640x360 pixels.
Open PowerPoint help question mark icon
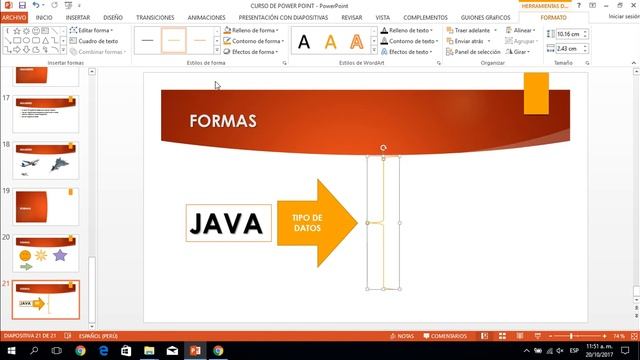(578, 5)
